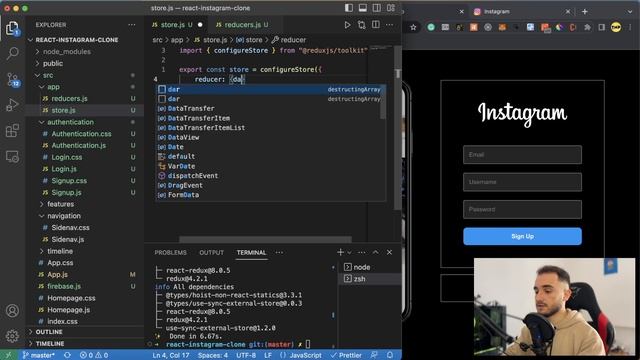The height and width of the screenshot is (360, 640).
Task: Close the terminal panel
Action: click(x=389, y=252)
